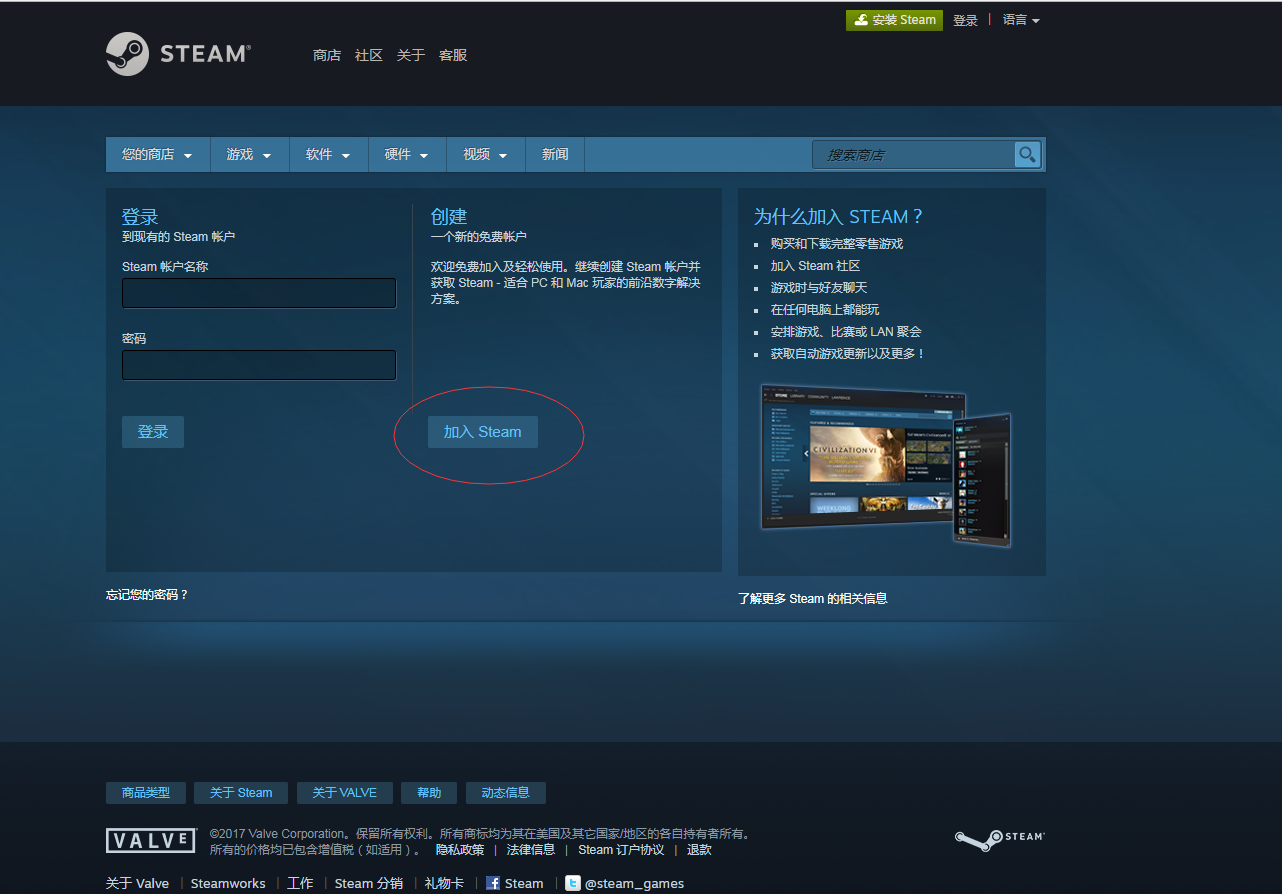Click the 加入 Steam button
The height and width of the screenshot is (894, 1282).
(x=483, y=432)
